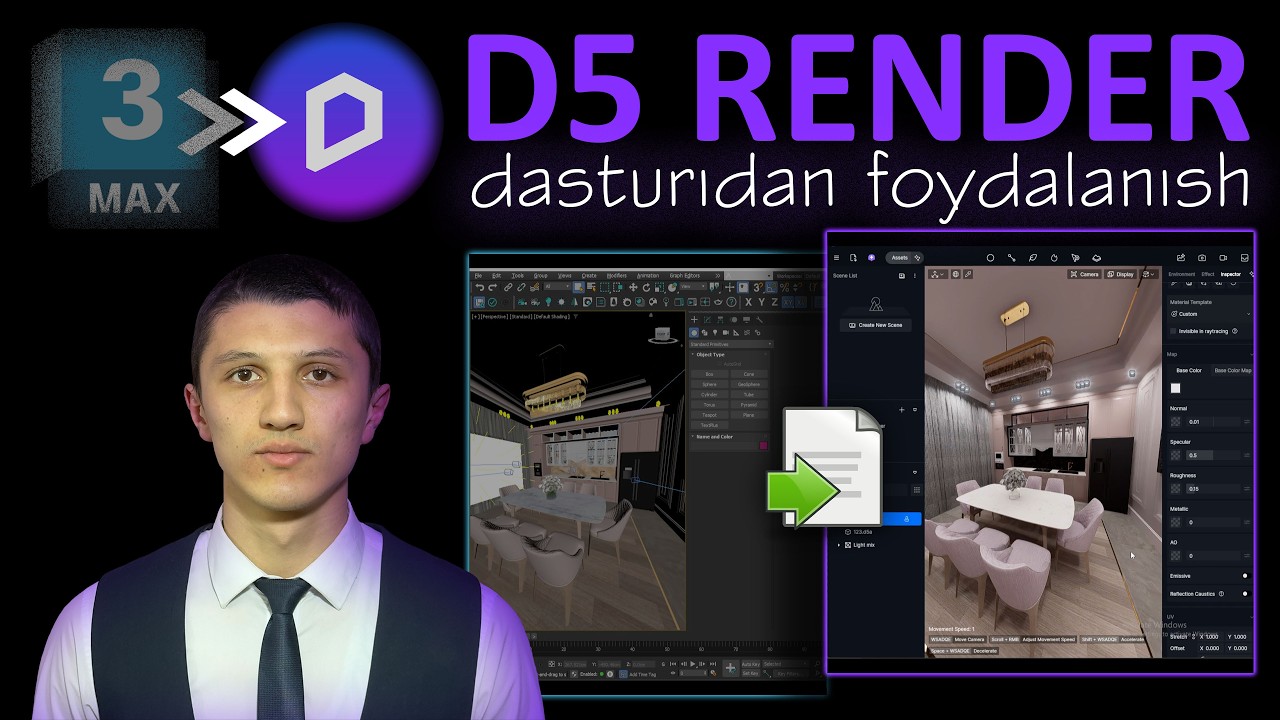This screenshot has width=1280, height=720.
Task: Open the Scene List three-dot options
Action: pyautogui.click(x=915, y=276)
